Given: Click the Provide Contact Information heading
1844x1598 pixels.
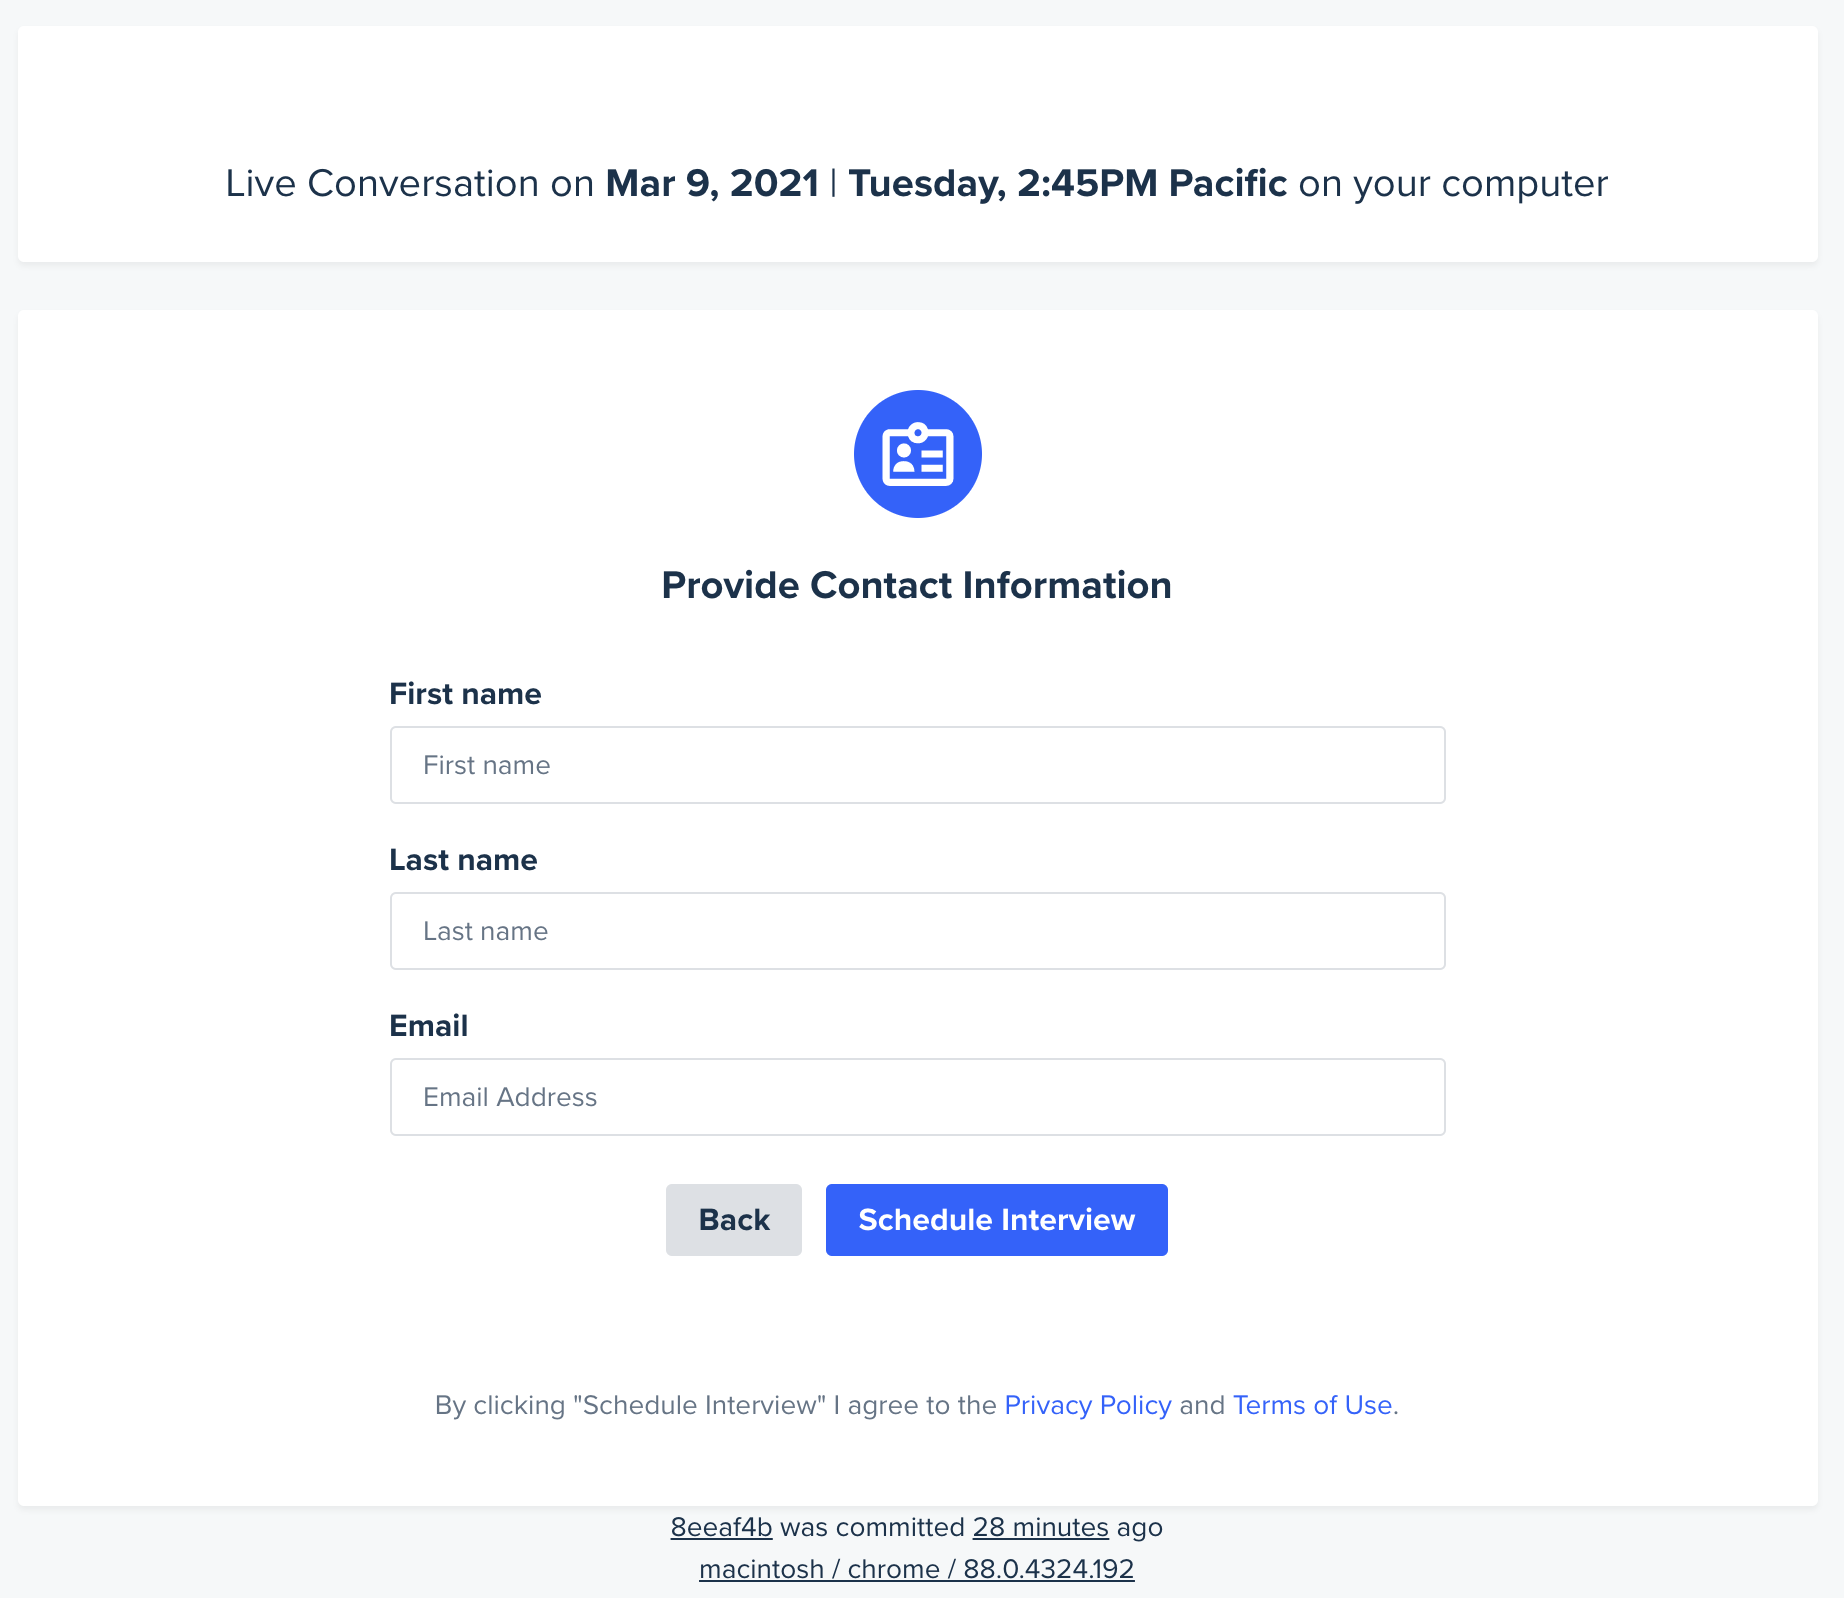Looking at the screenshot, I should pos(916,585).
